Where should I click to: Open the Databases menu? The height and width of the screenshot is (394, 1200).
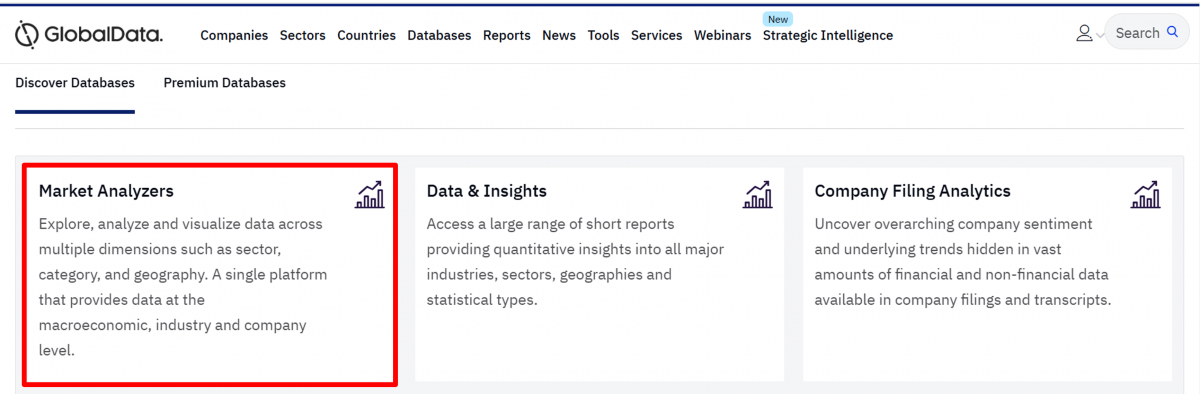click(439, 35)
